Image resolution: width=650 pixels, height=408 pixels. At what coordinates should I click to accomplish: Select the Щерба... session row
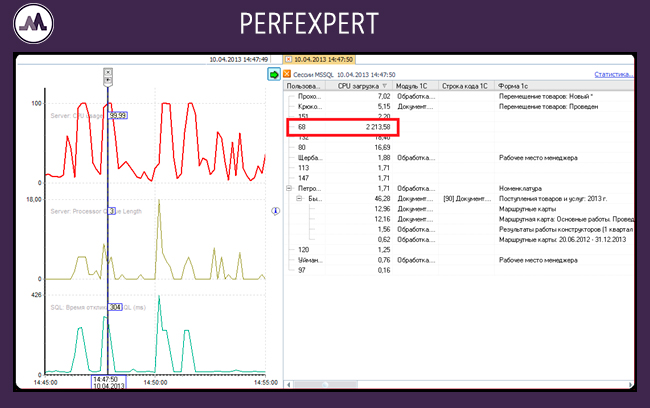tap(459, 158)
